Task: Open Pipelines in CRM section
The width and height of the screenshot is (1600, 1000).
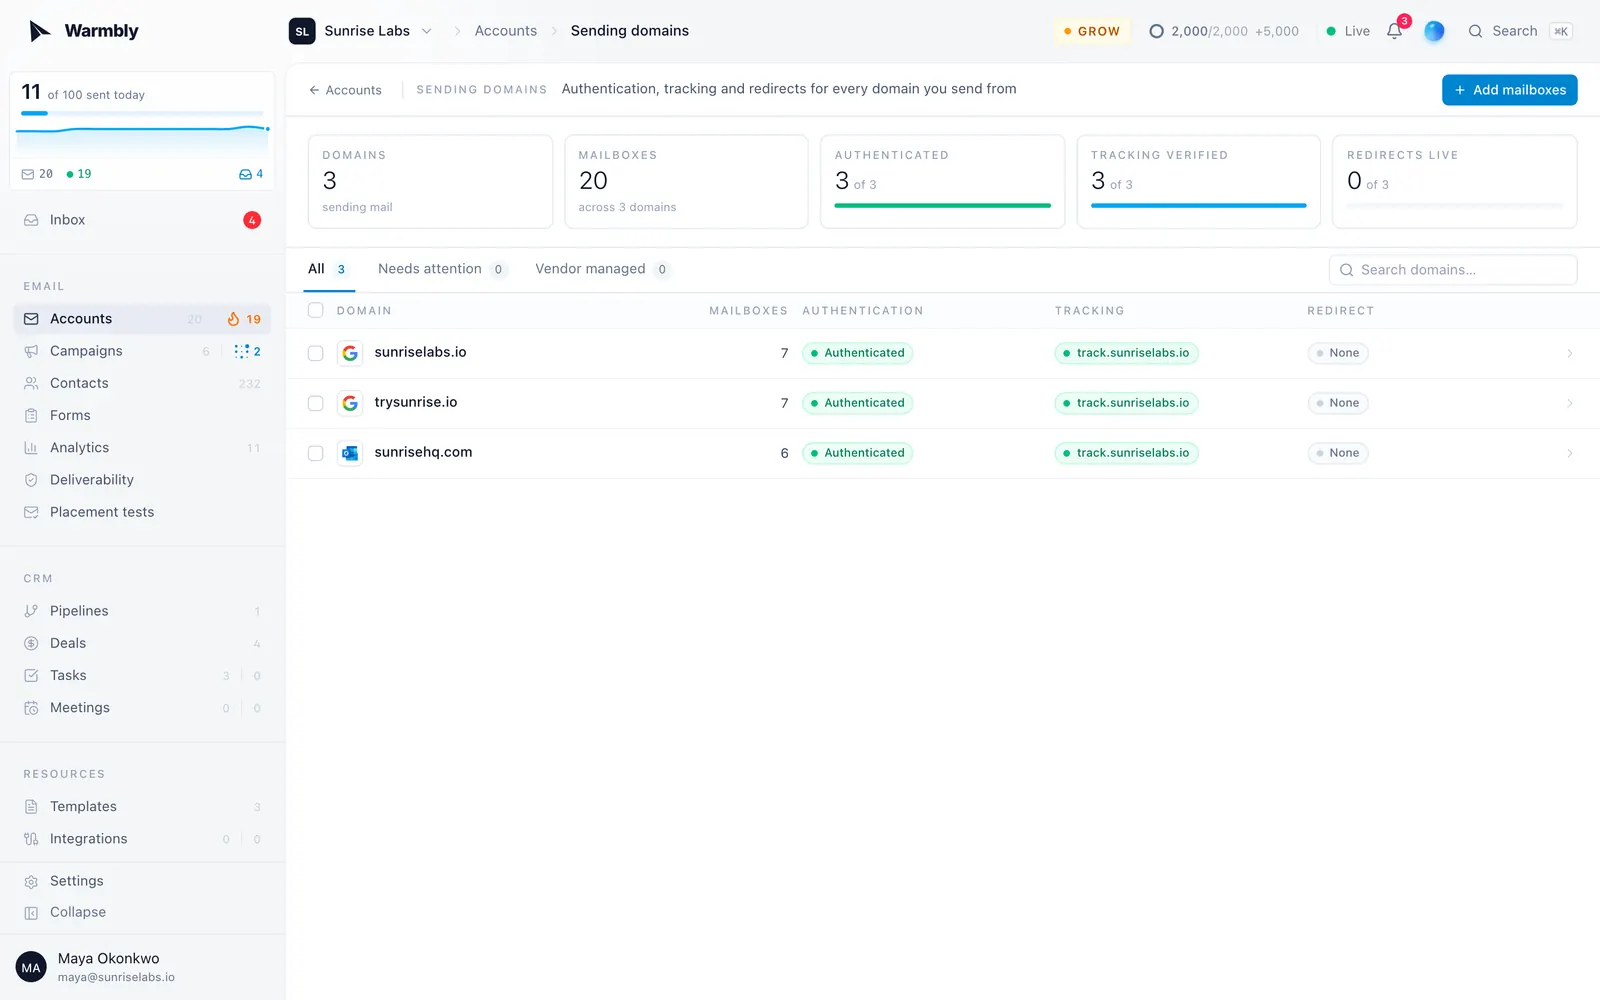Action: coord(142,611)
